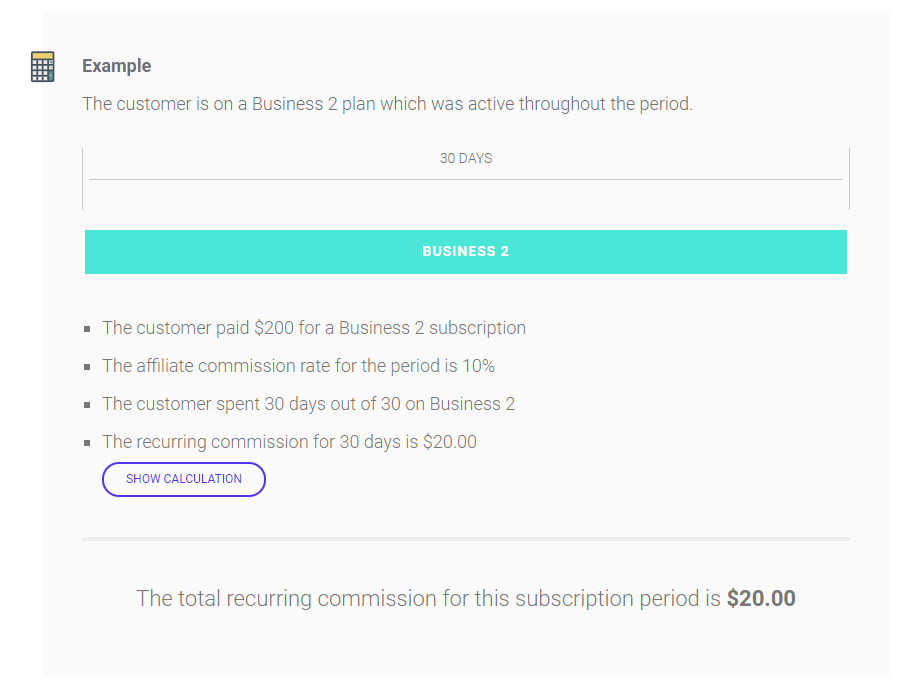Screen dimensions: 908x689
Task: Click the horizontal line under 30 DAYS
Action: (466, 180)
